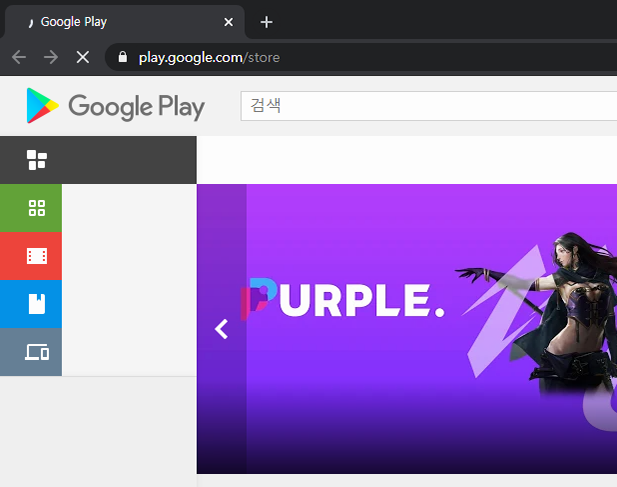Open the Books category blue icon
The height and width of the screenshot is (487, 617).
click(x=37, y=304)
